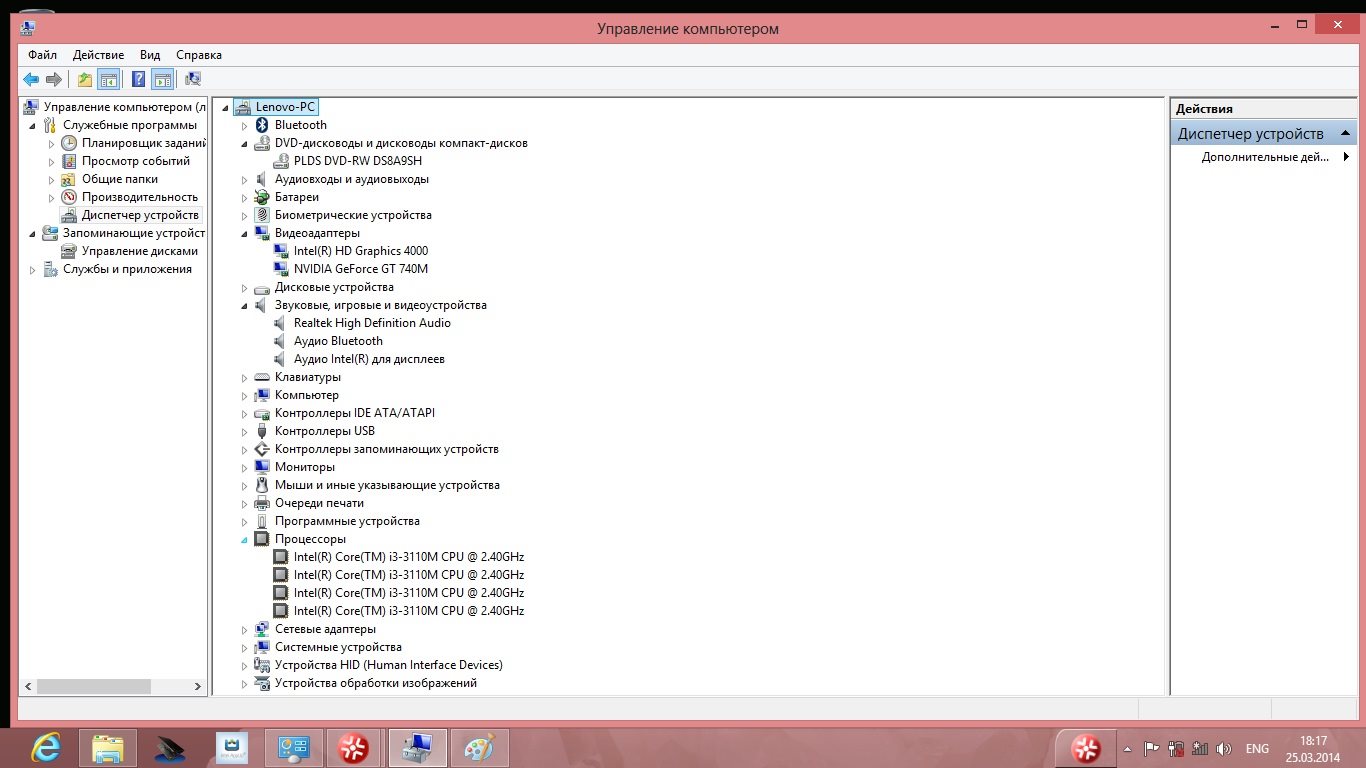The image size is (1366, 768).
Task: Expand Сетевые адаптеры category
Action: pos(244,629)
